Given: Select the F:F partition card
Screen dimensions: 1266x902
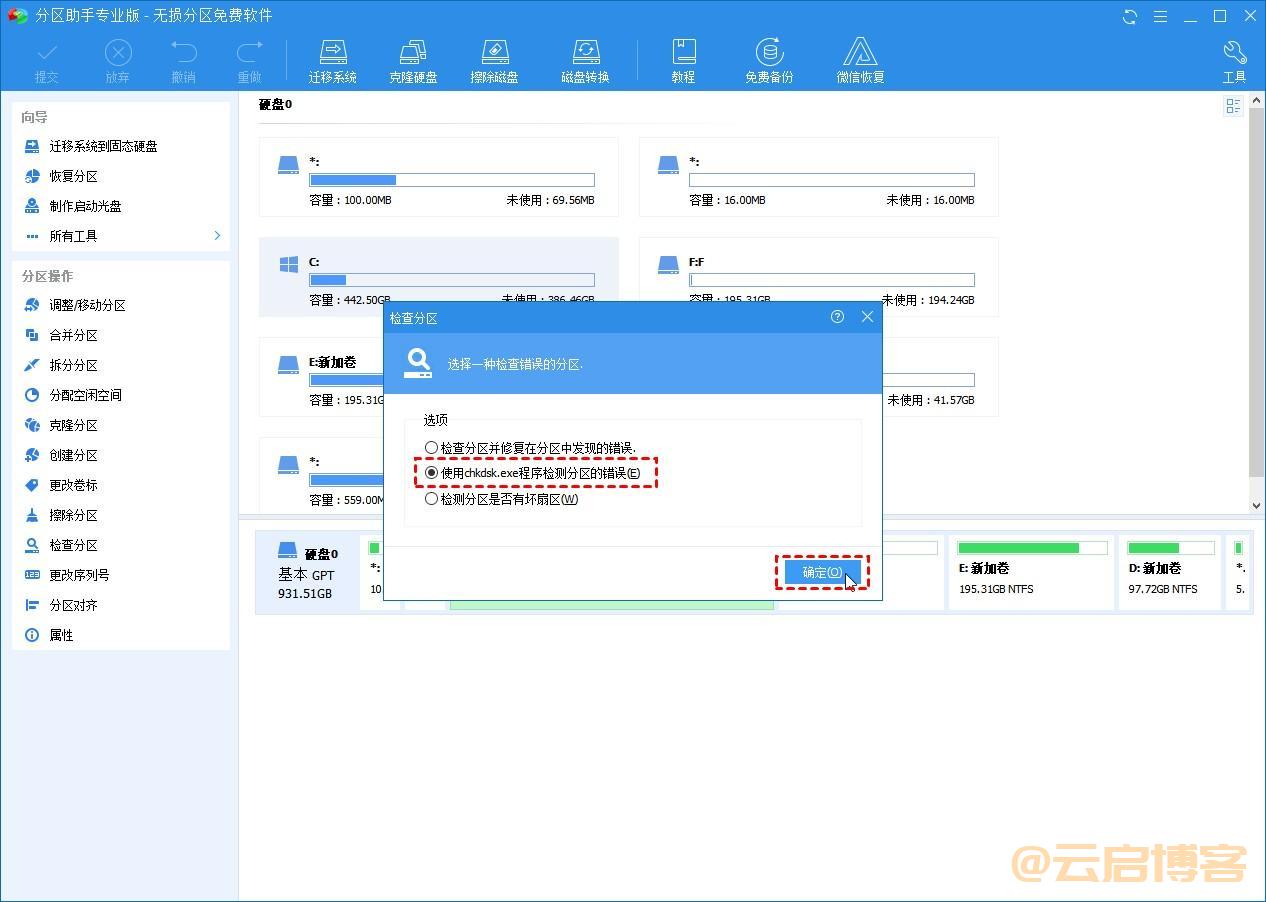Looking at the screenshot, I should click(x=818, y=277).
